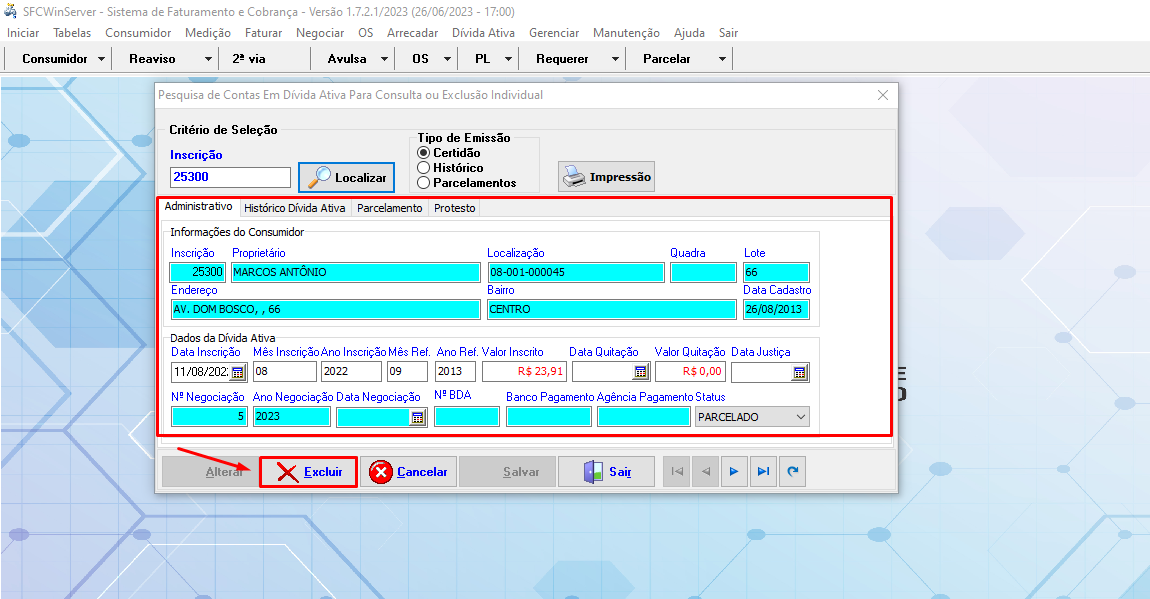
Task: Choose the Parcelamentos radio option
Action: tap(424, 183)
